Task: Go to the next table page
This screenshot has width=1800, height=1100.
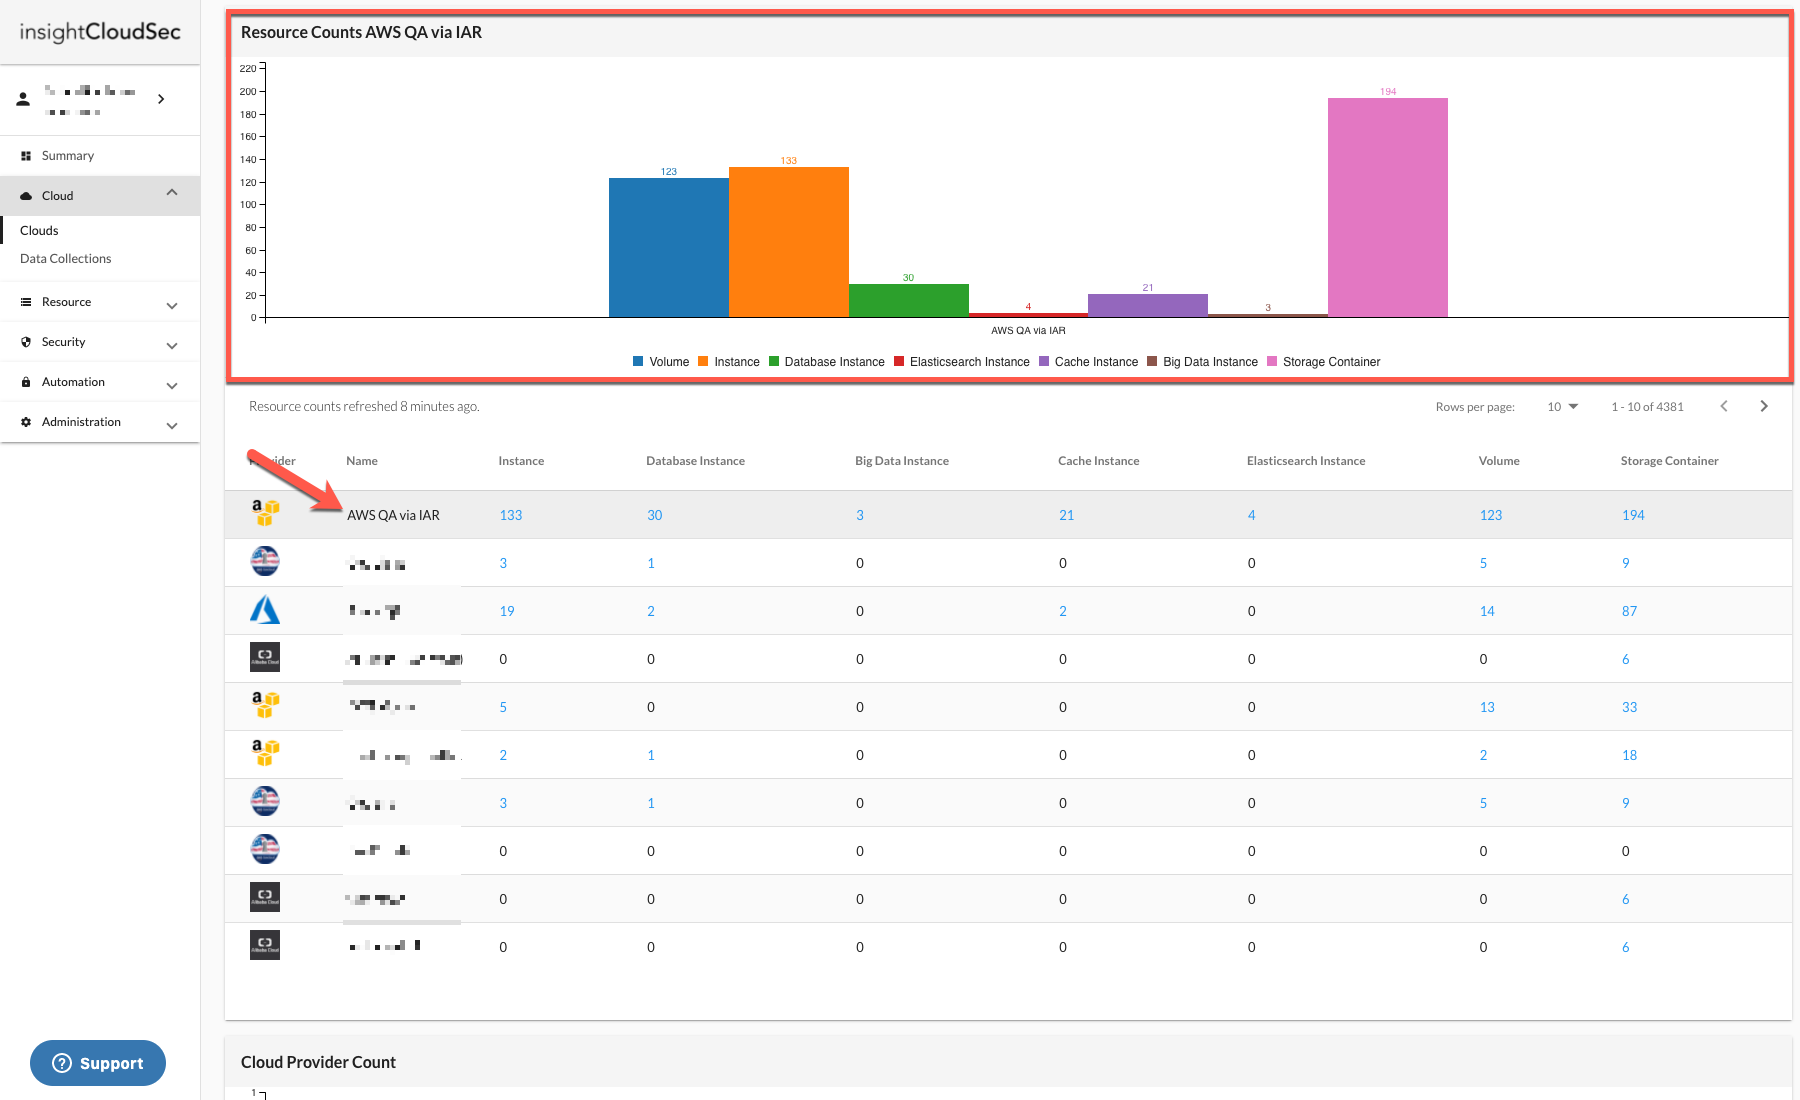Action: click(1764, 406)
